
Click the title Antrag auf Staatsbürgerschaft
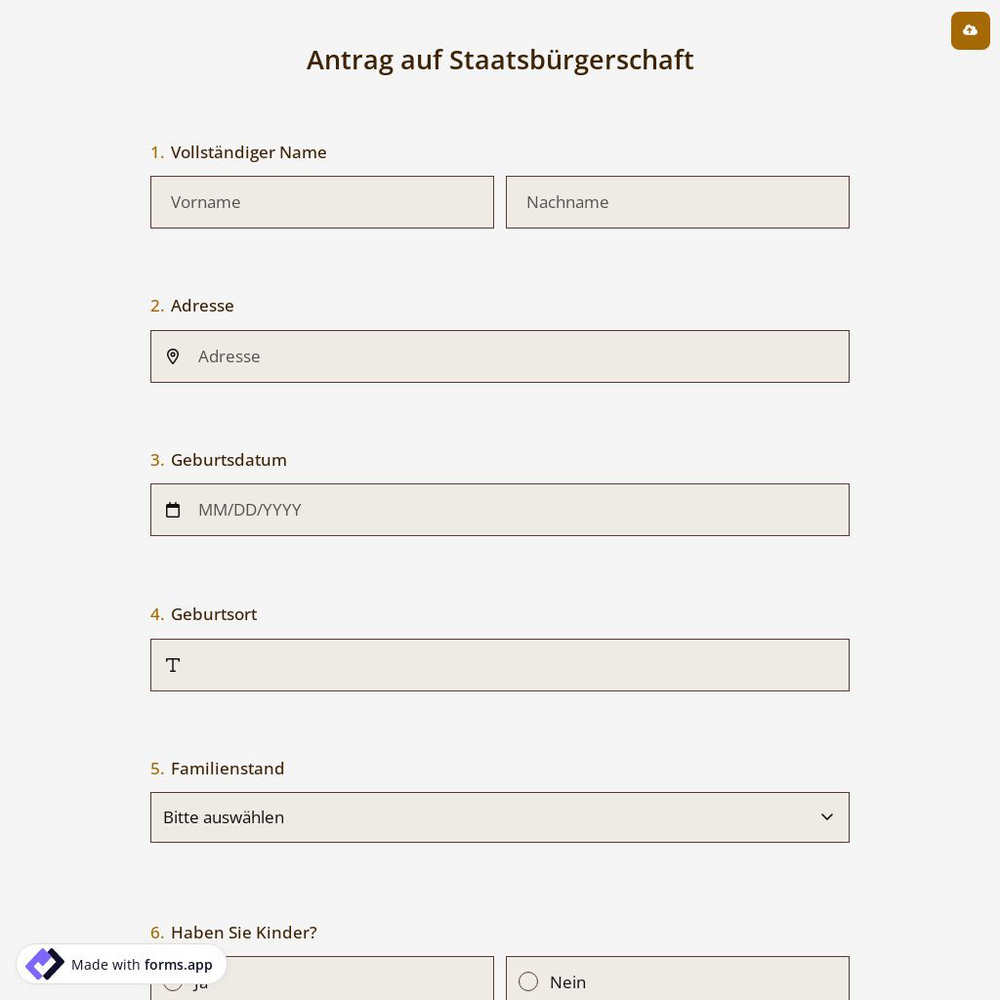[500, 60]
